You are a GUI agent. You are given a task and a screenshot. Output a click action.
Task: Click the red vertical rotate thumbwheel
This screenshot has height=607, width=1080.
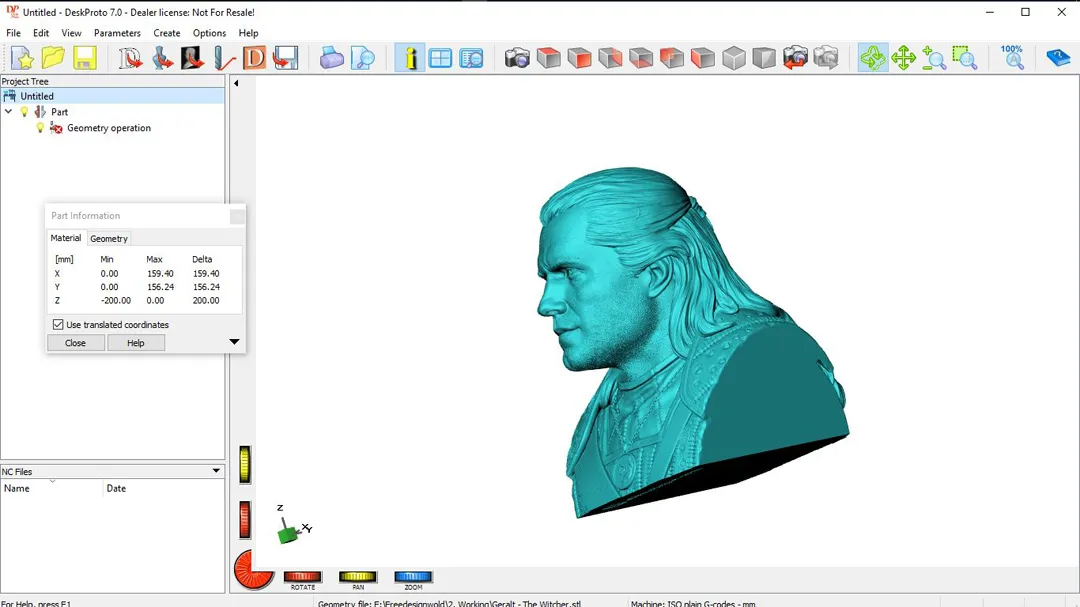pyautogui.click(x=245, y=519)
